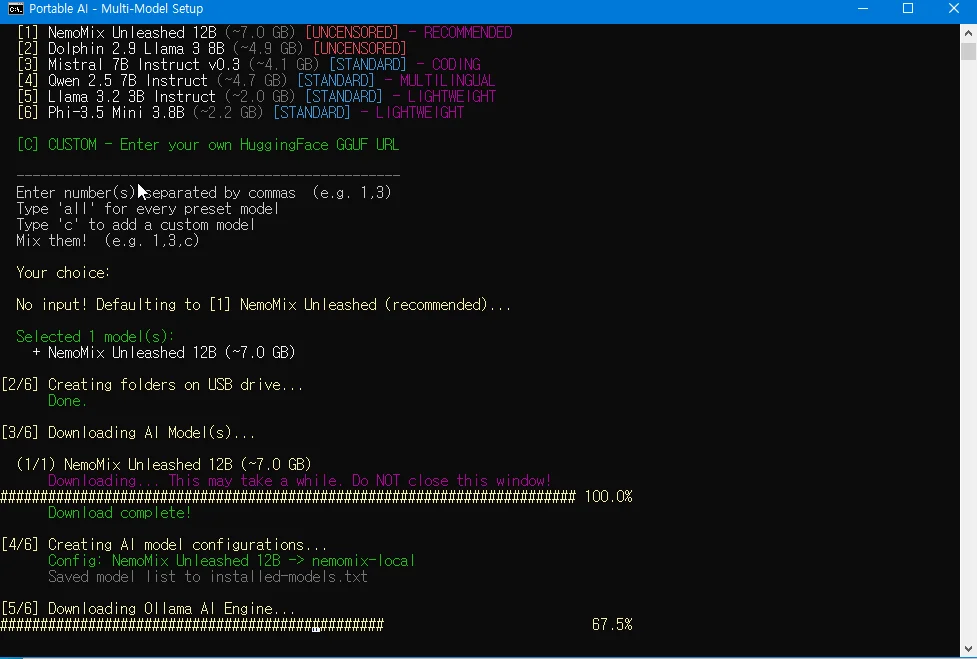The image size is (977, 659).
Task: Click the '[3/6] Downloading AI Model(s)...' line
Action: click(128, 433)
